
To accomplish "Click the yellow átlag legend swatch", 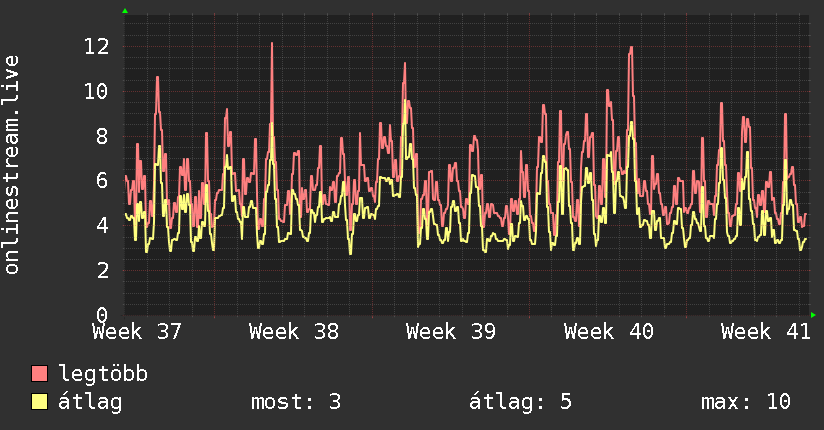I will click(39, 401).
